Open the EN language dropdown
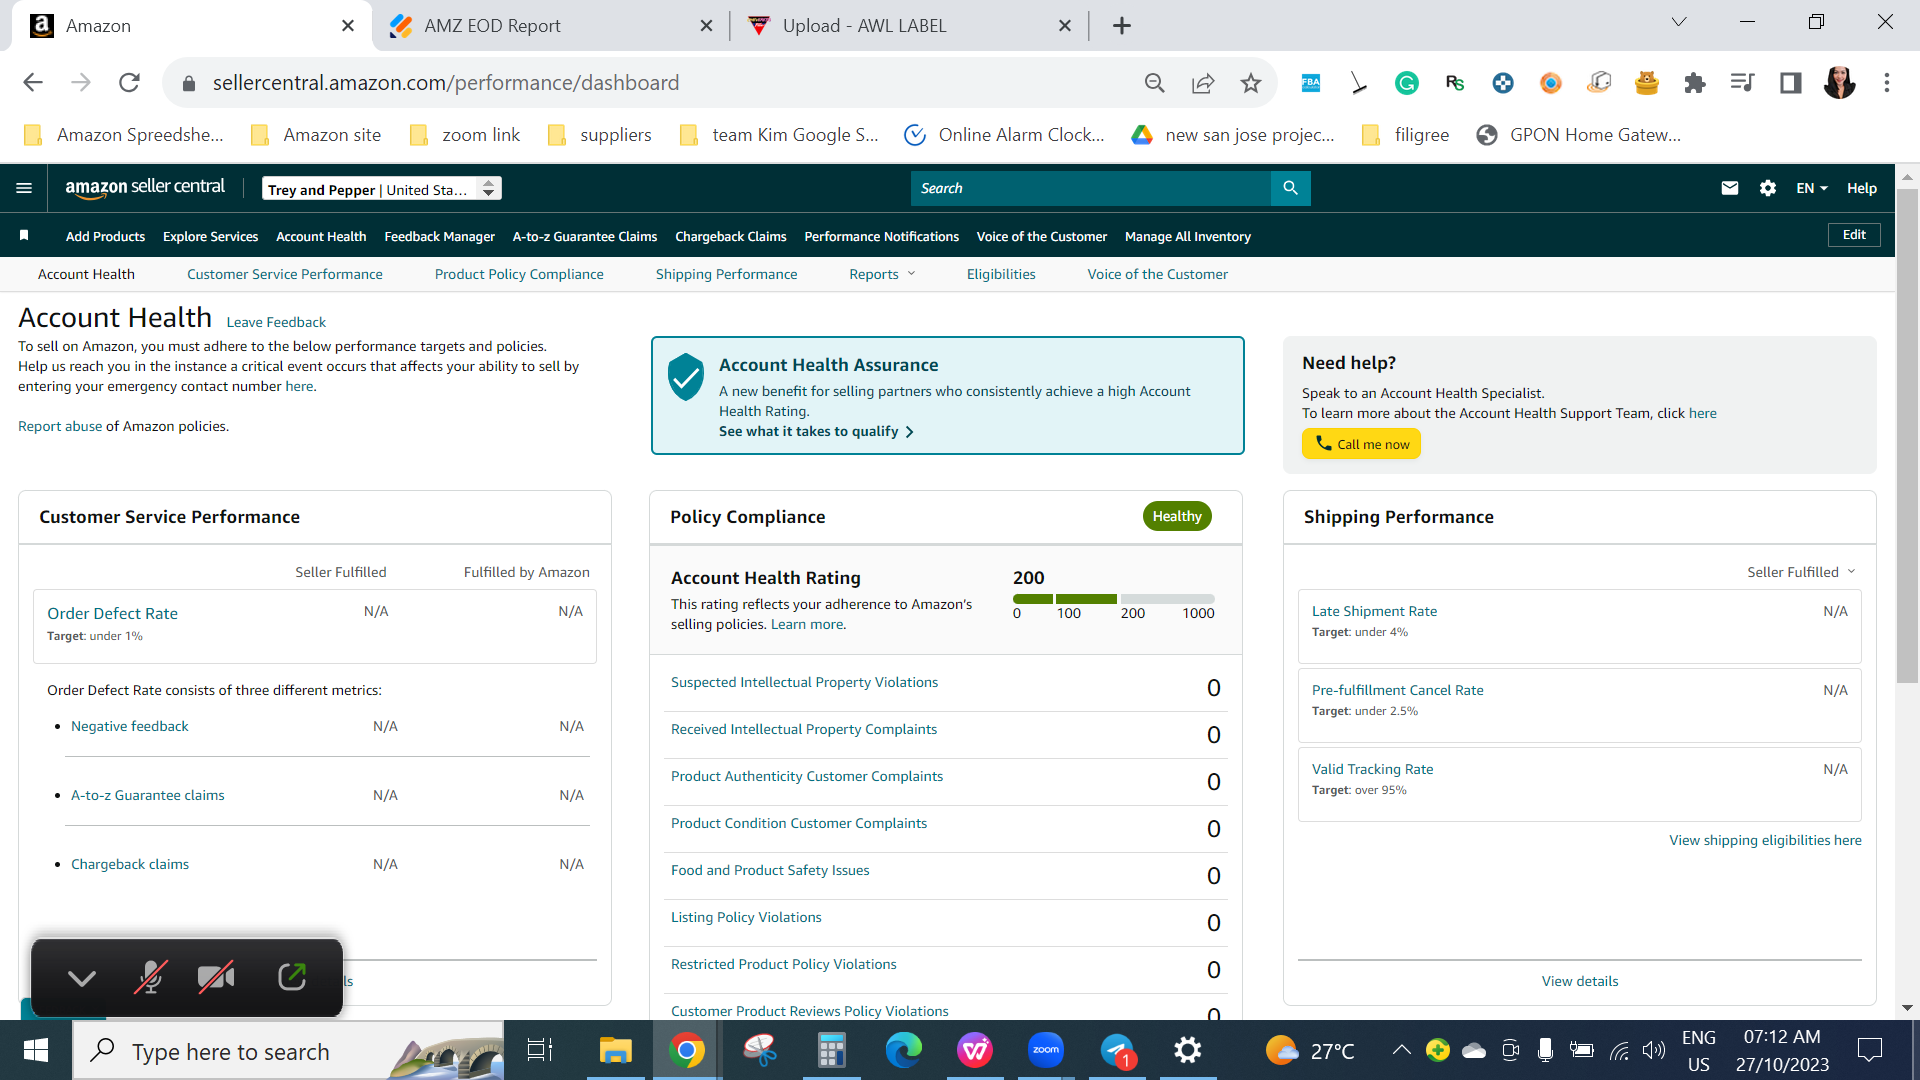 click(1811, 188)
